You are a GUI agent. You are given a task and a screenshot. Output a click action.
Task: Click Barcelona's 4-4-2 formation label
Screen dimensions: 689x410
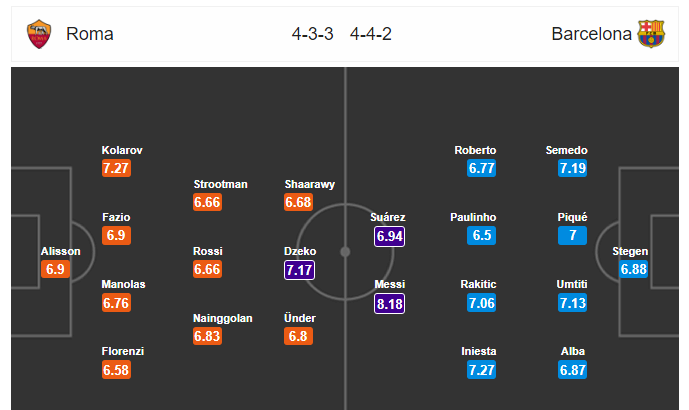coord(371,34)
